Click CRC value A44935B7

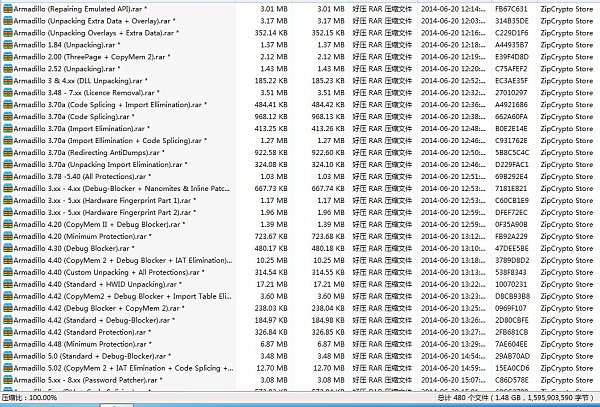click(512, 45)
